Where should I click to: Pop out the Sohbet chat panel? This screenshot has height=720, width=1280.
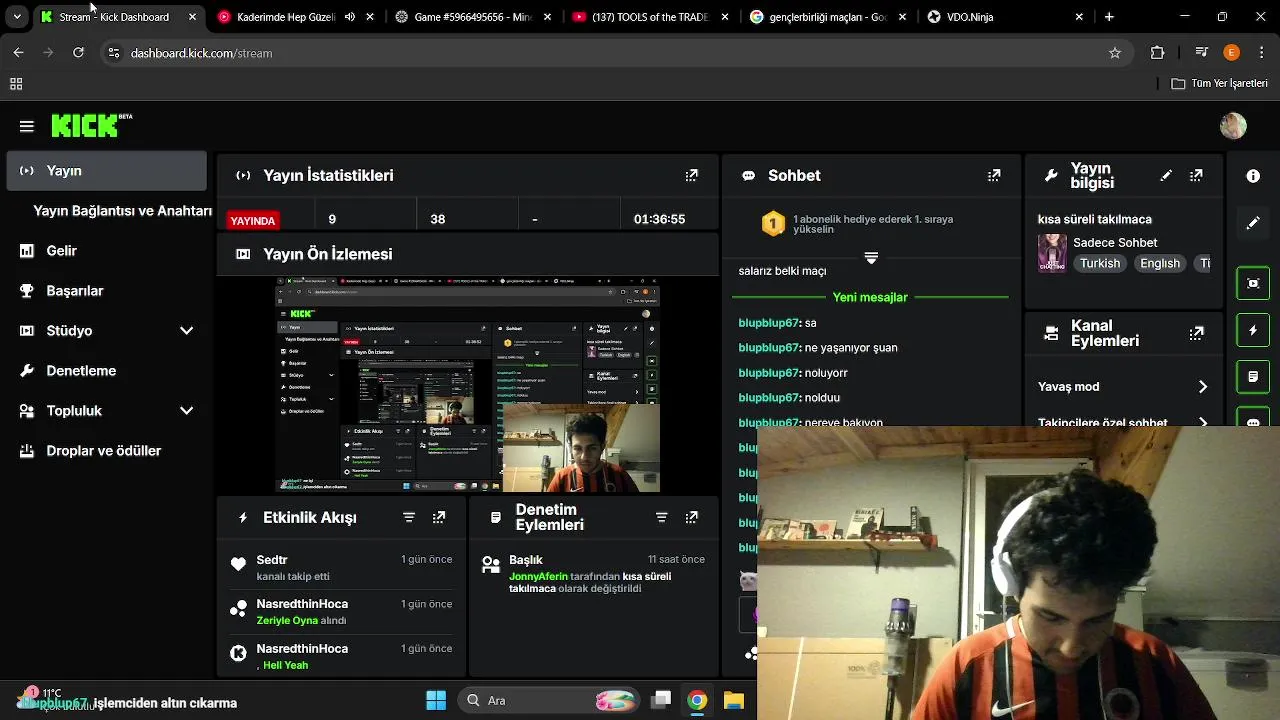click(x=994, y=175)
